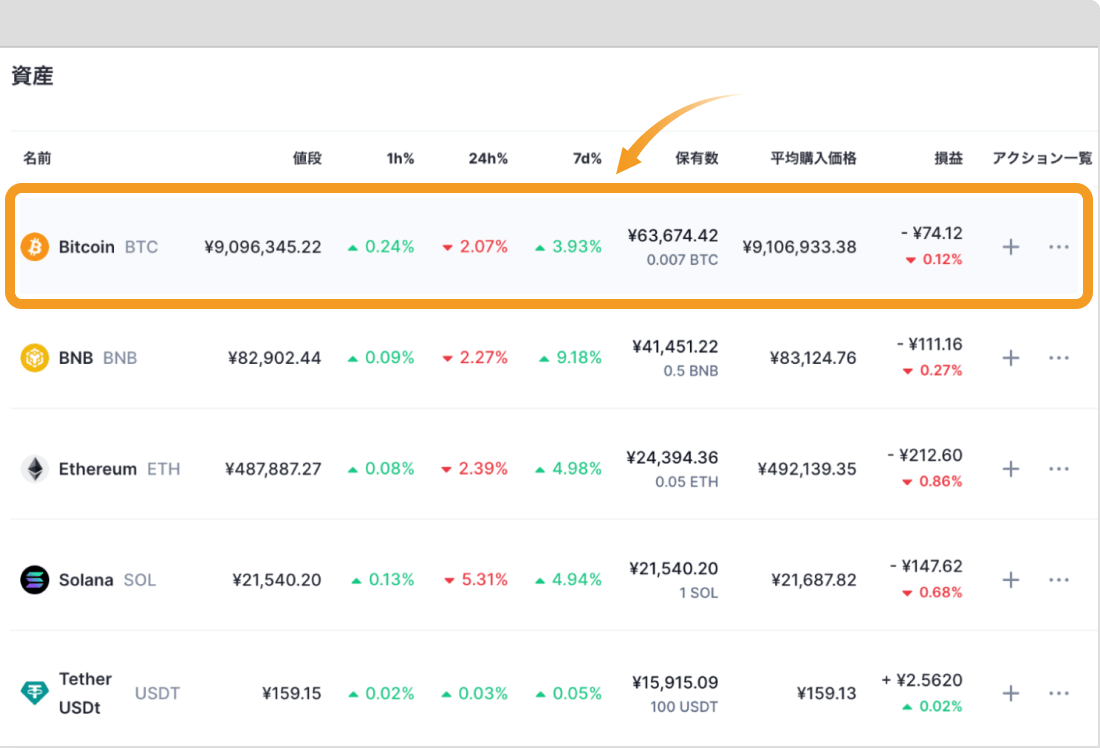The image size is (1100, 748).
Task: Click the Solana average buy price ¥21,687.82
Action: [814, 580]
